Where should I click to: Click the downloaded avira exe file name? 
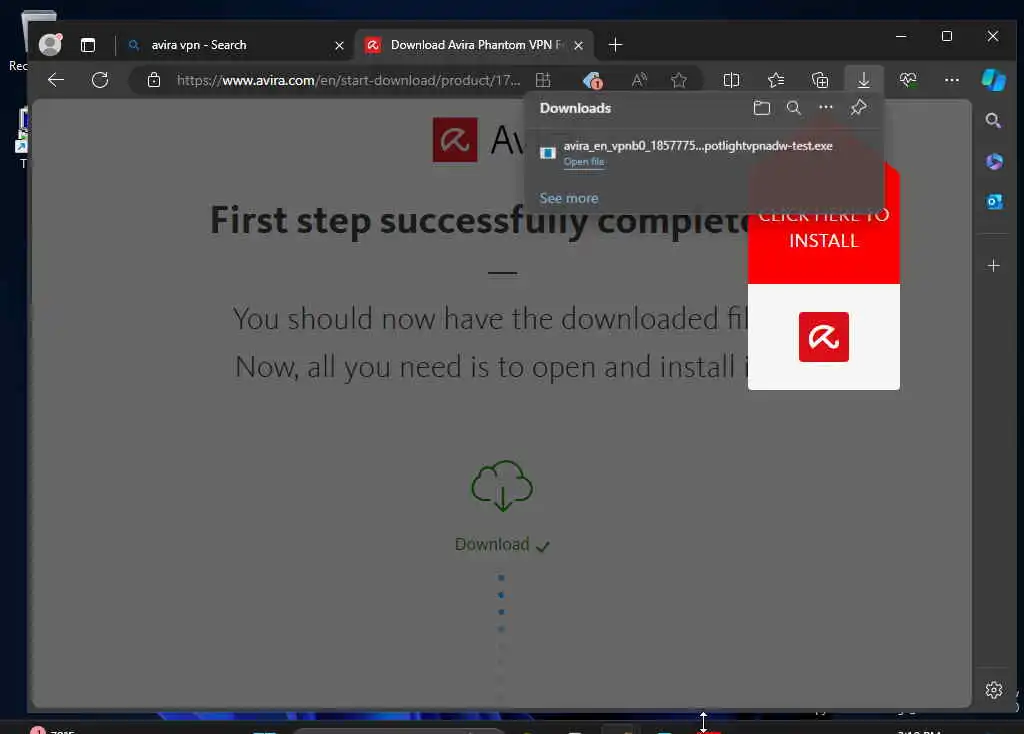coord(698,146)
